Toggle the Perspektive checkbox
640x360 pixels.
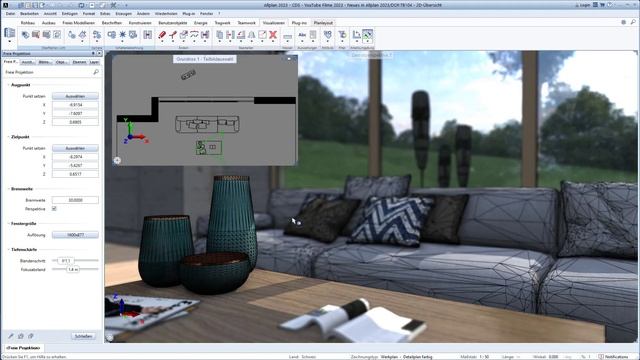coord(54,209)
